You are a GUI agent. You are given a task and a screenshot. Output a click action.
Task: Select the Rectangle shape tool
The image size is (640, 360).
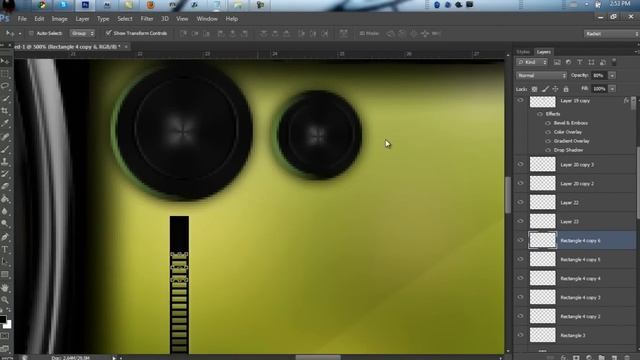coord(5,274)
